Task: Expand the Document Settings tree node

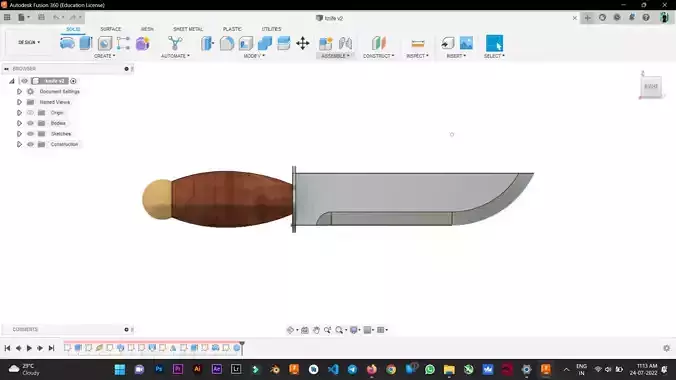Action: pyautogui.click(x=19, y=91)
